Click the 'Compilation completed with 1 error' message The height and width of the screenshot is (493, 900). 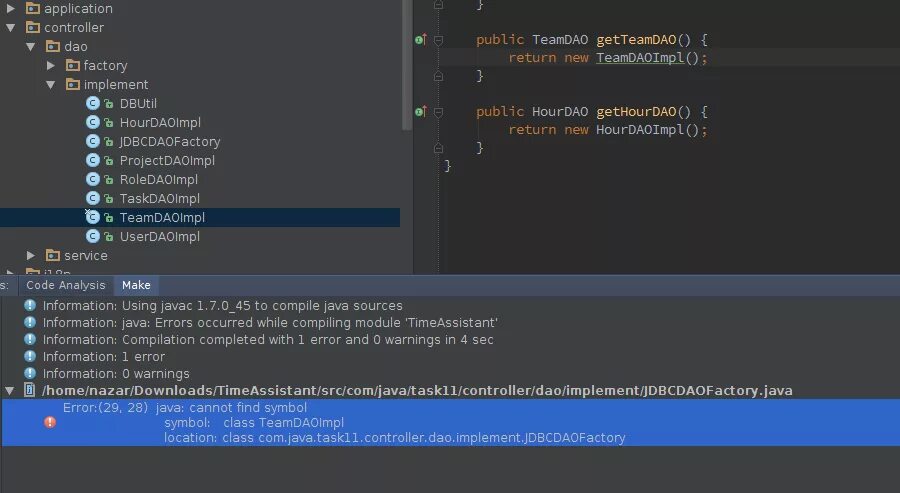click(268, 339)
